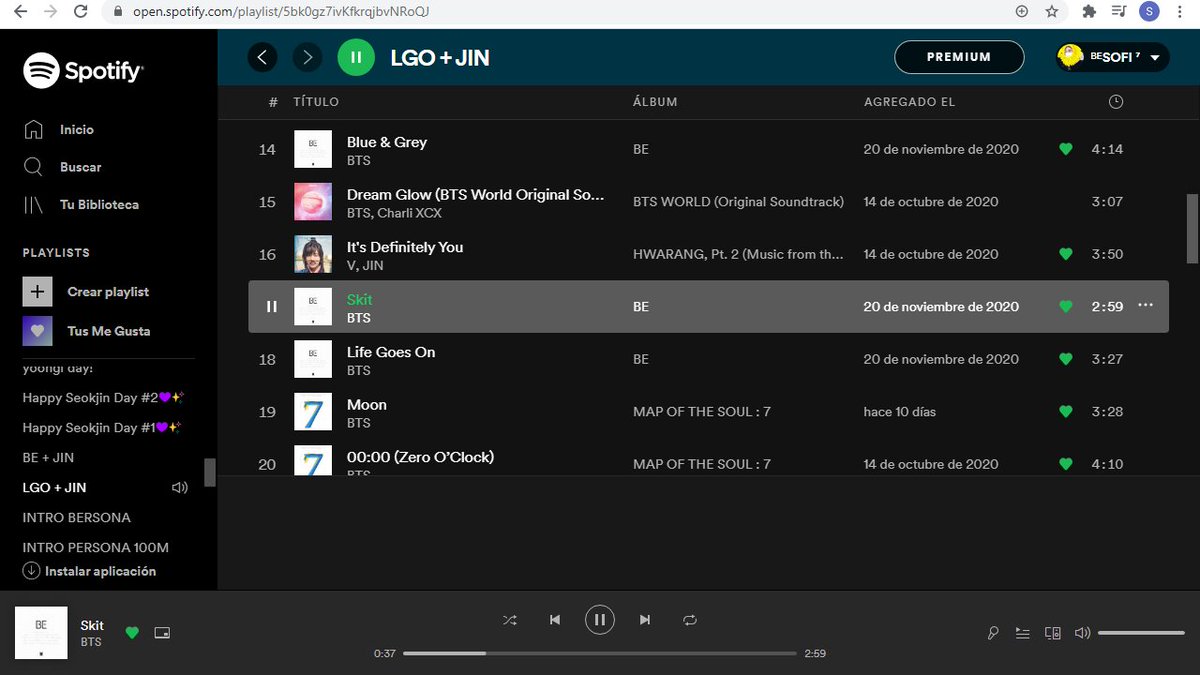Open the BE + JIN playlist
This screenshot has height=675, width=1200.
pos(48,458)
